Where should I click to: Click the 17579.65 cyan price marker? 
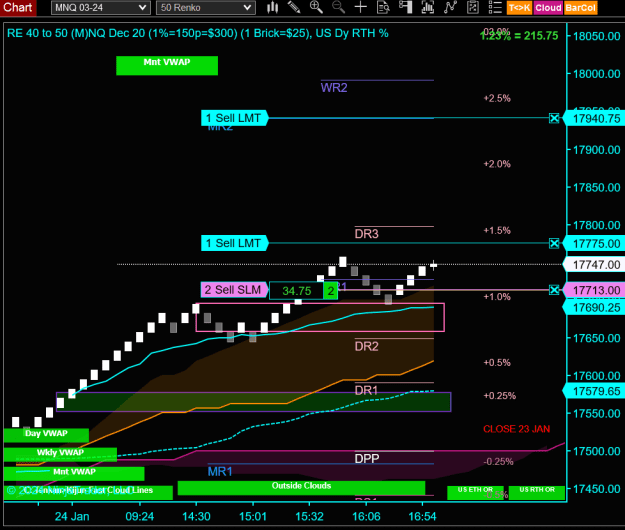(x=594, y=391)
